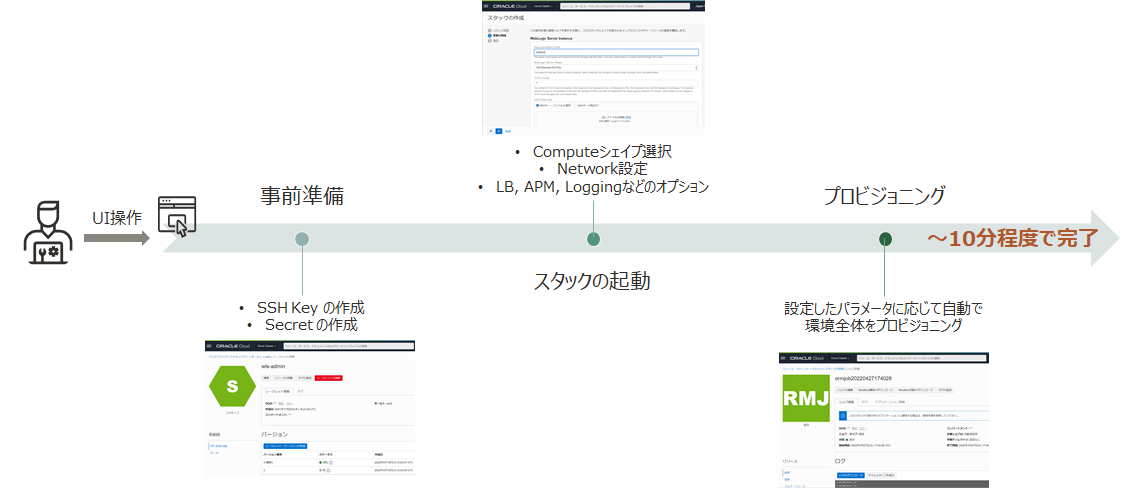Open the WebLogic Server Shape dropdown
Screen dimensions: 1136x488
(616, 67)
